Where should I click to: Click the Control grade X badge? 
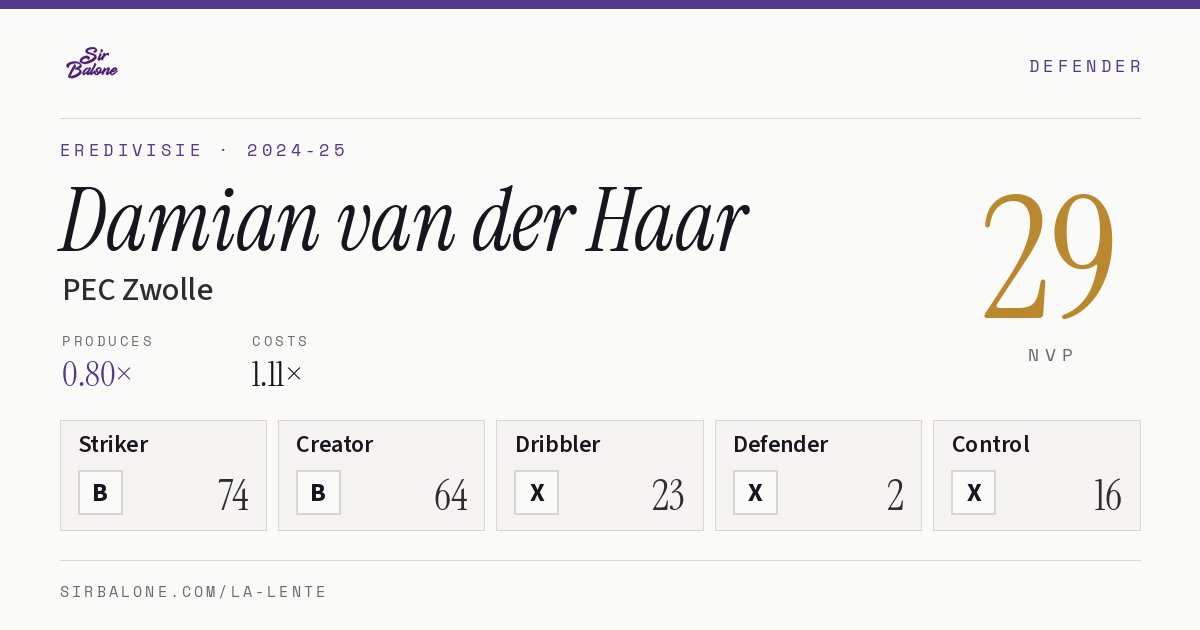tap(973, 493)
